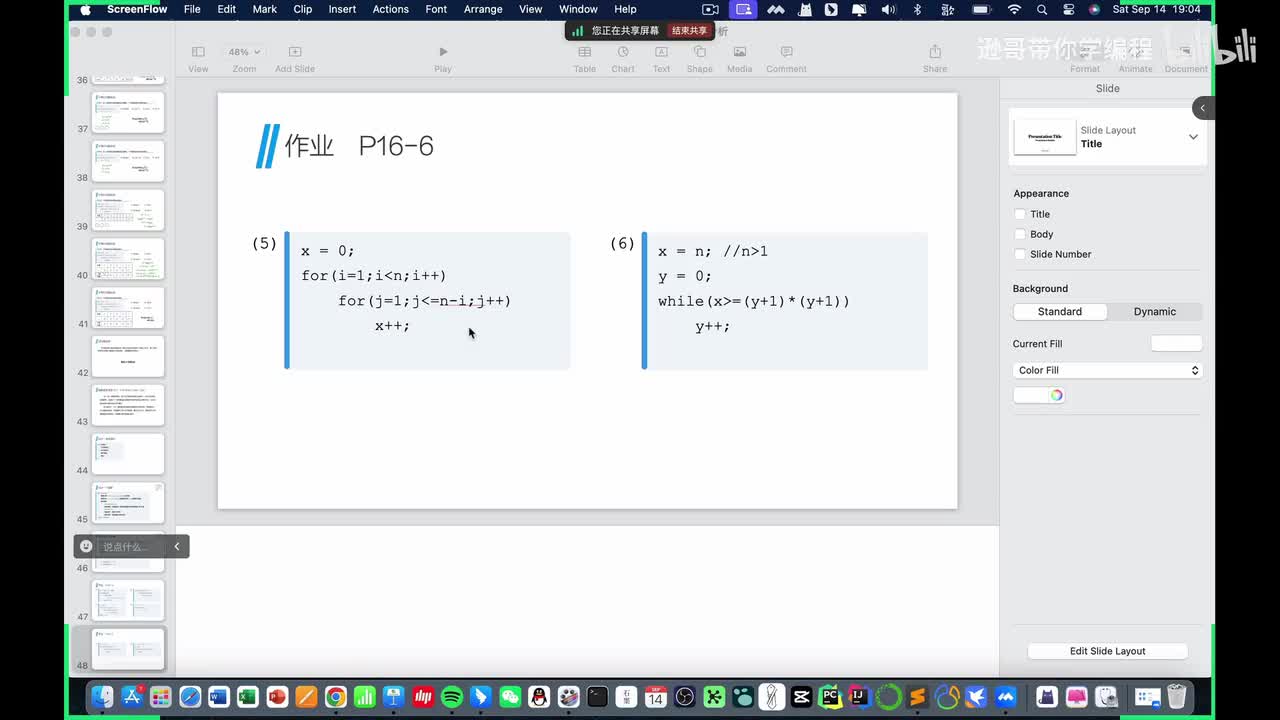The width and height of the screenshot is (1280, 720).
Task: Open QQ penguin app from the Dock
Action: (x=539, y=697)
